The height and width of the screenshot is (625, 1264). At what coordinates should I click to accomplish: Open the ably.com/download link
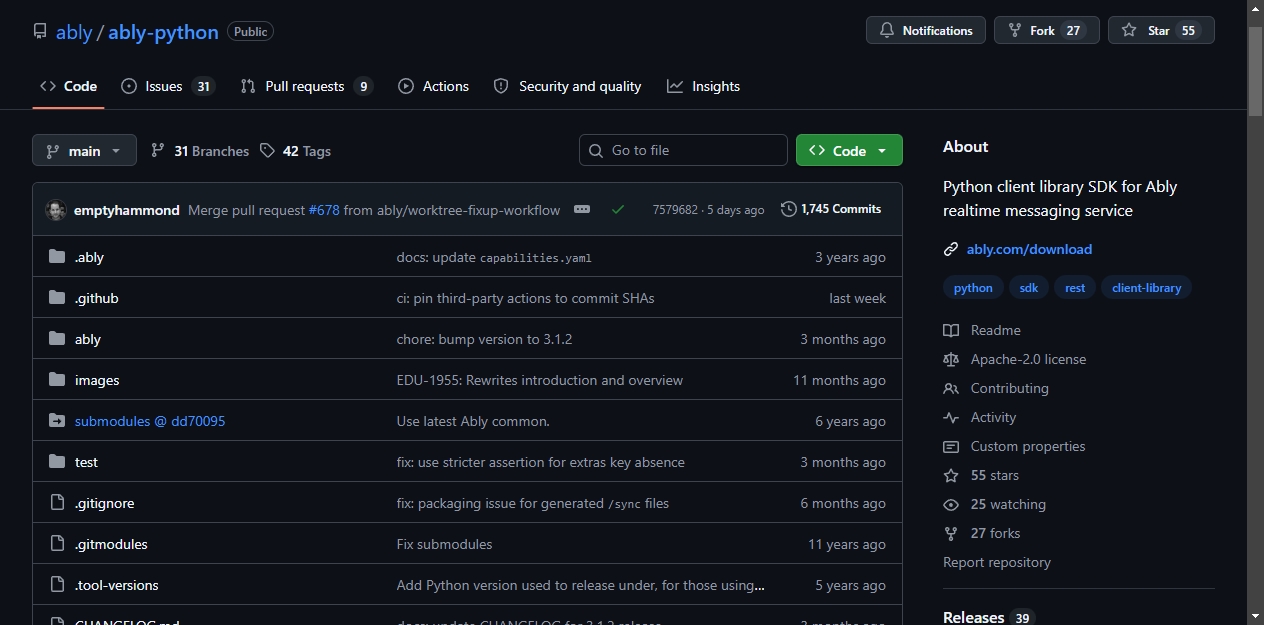(x=1029, y=249)
